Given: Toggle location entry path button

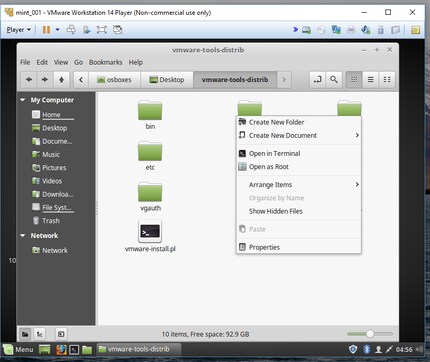Looking at the screenshot, I should click(x=318, y=80).
